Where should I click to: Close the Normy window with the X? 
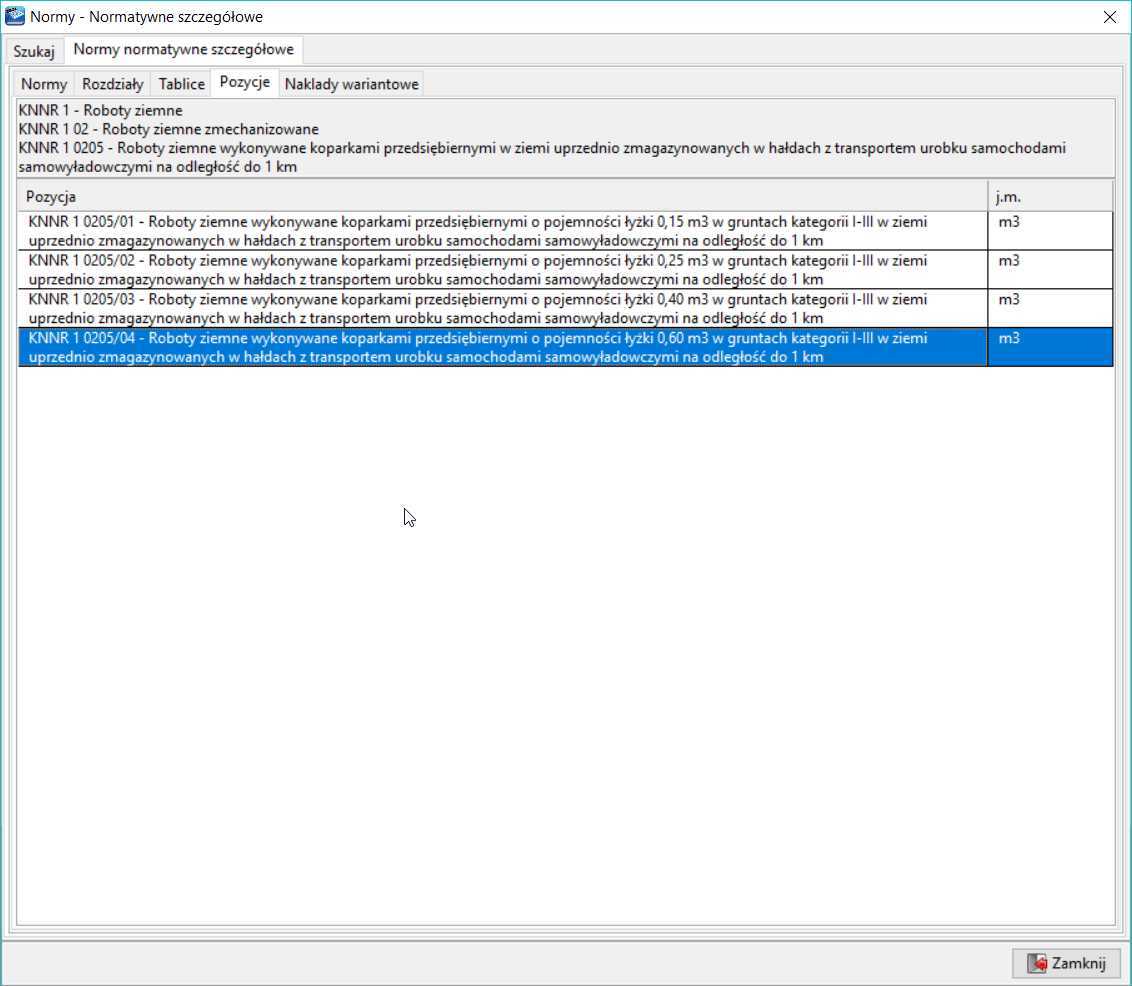click(1109, 17)
